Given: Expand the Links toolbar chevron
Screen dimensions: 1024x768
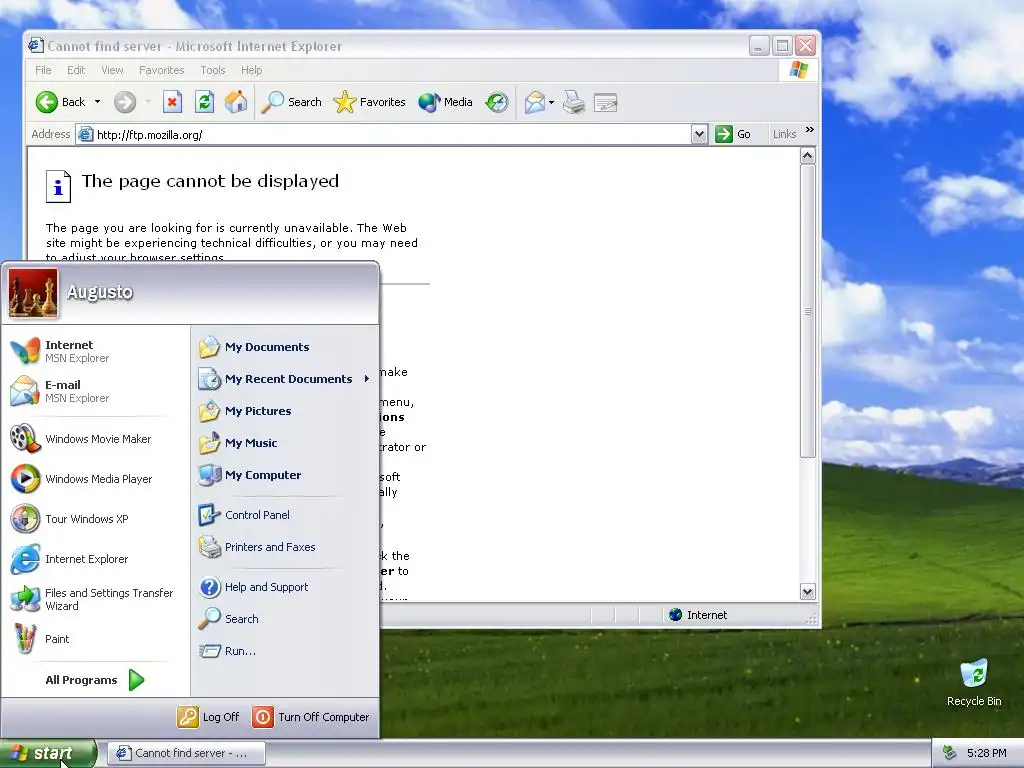Looking at the screenshot, I should 810,130.
